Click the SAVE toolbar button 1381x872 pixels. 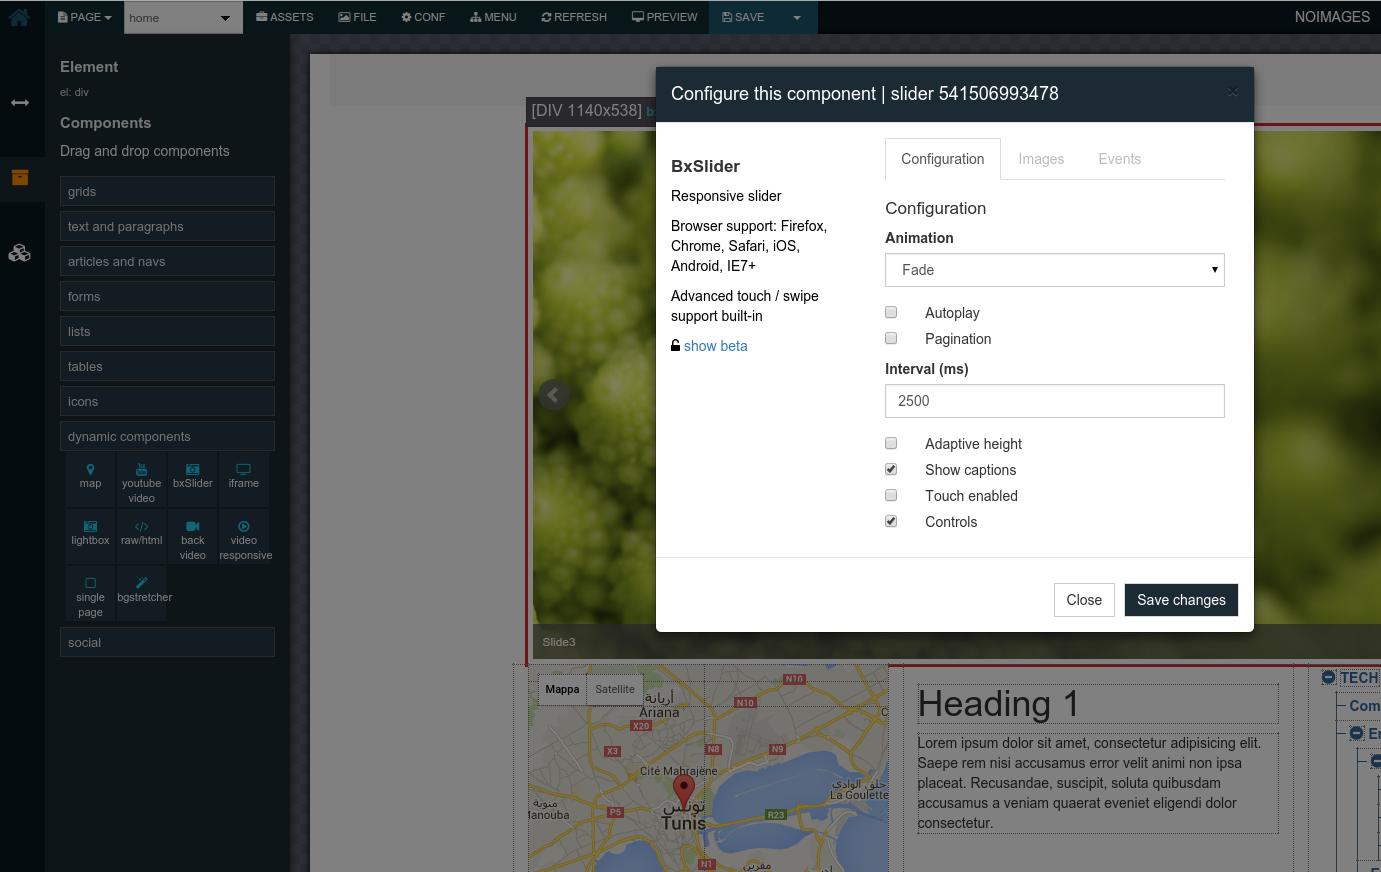(x=743, y=17)
